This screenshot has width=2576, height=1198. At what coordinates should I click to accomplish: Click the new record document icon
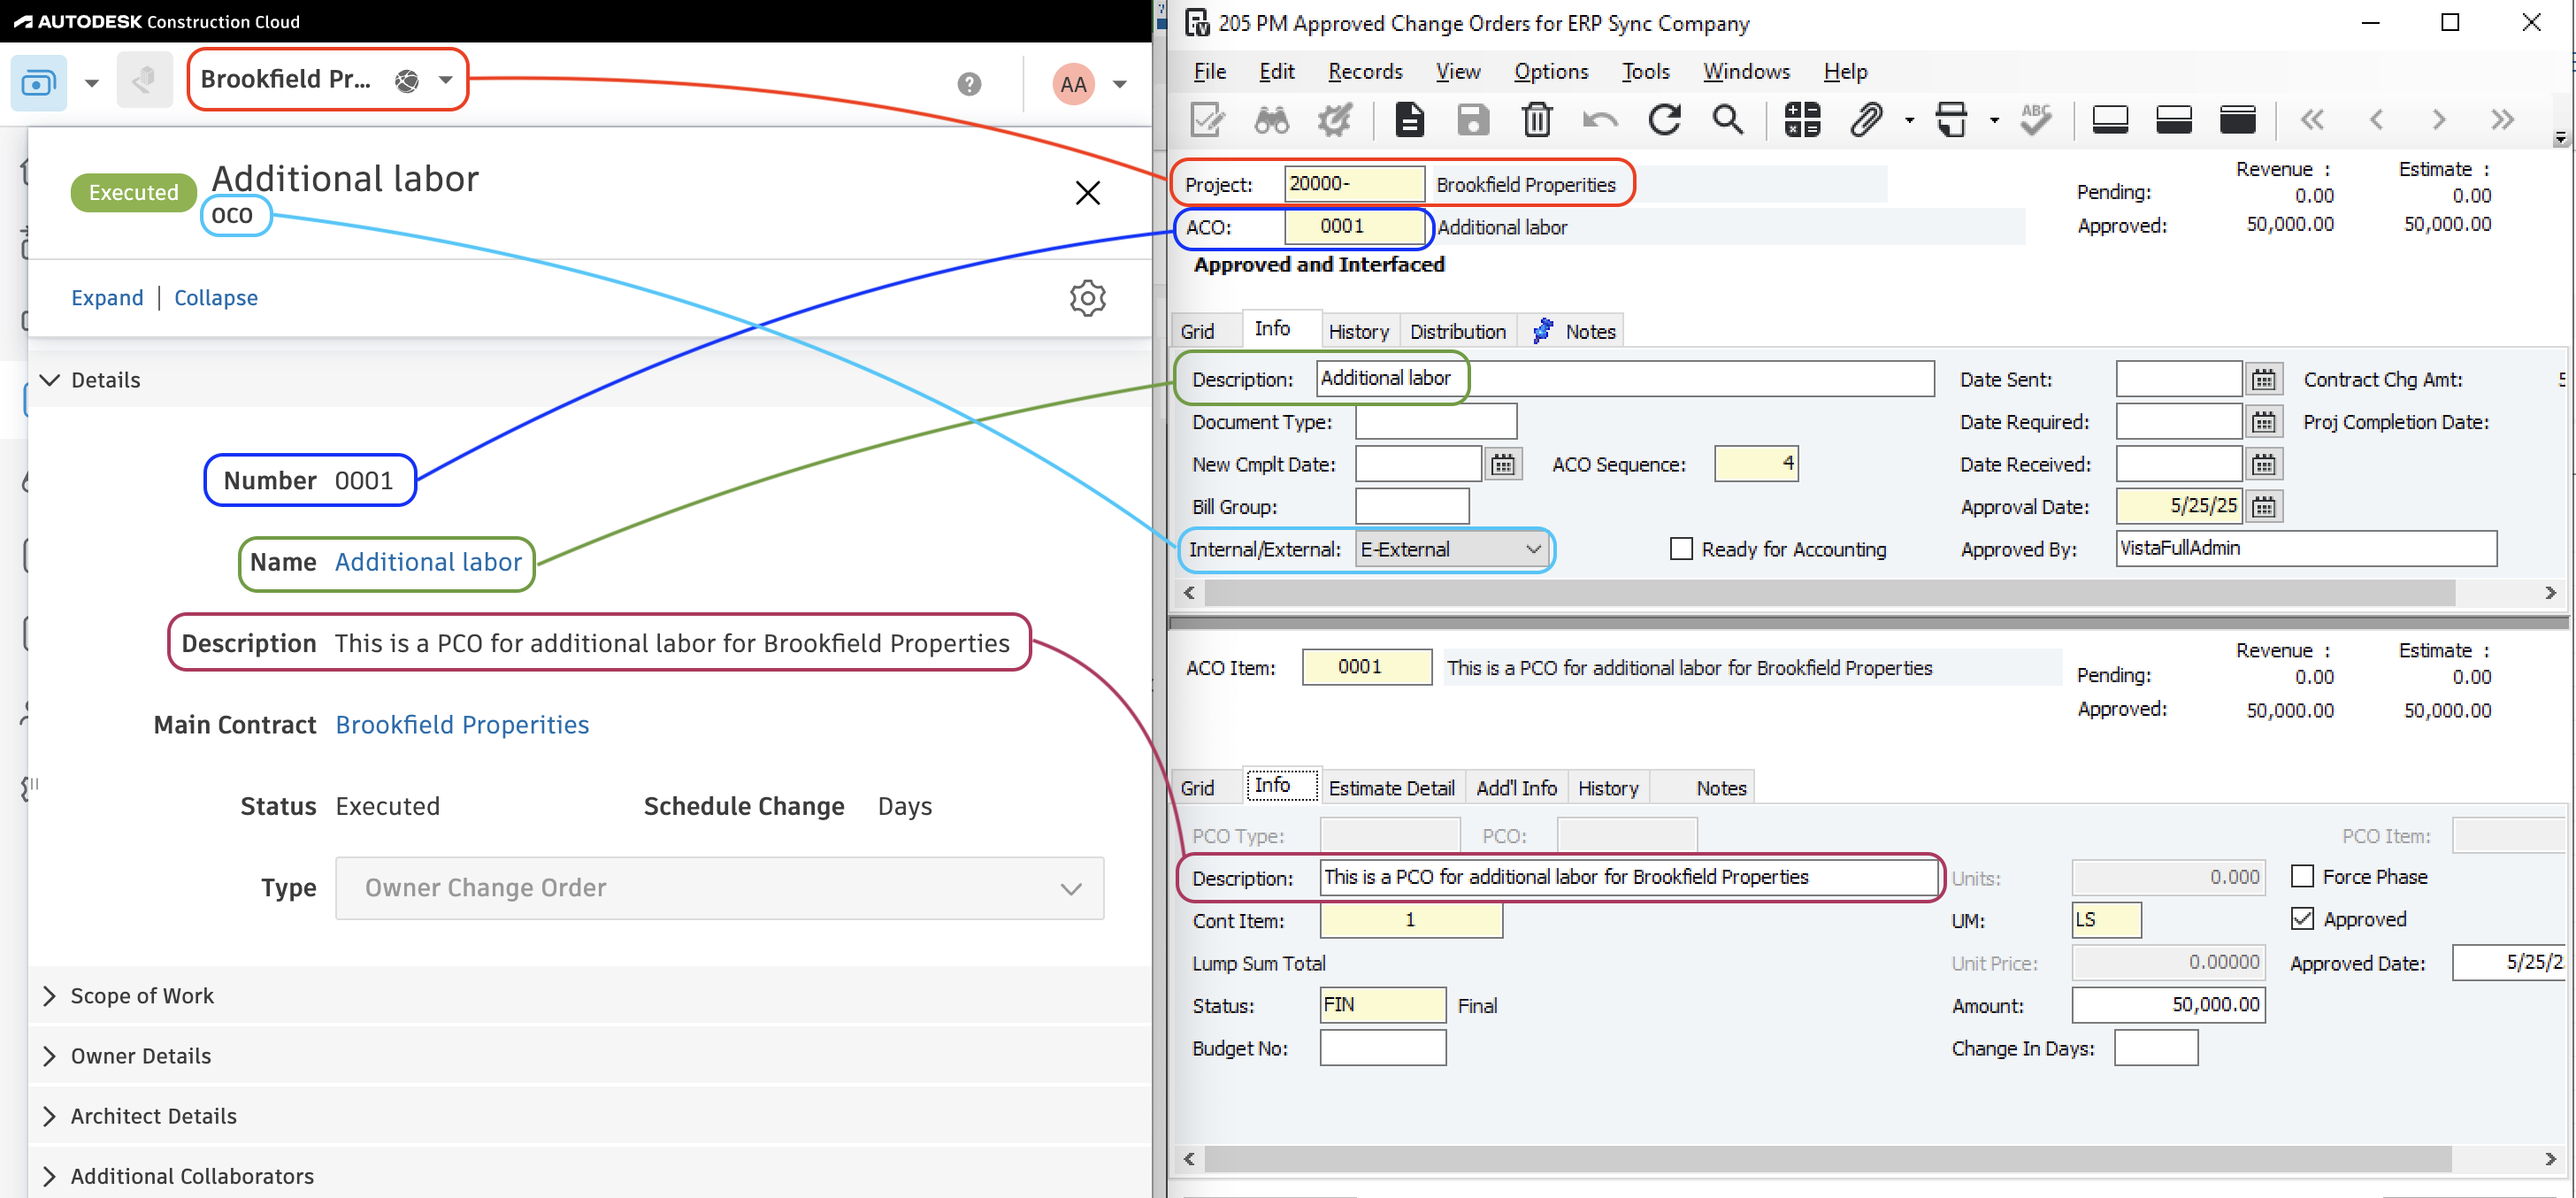tap(1409, 120)
